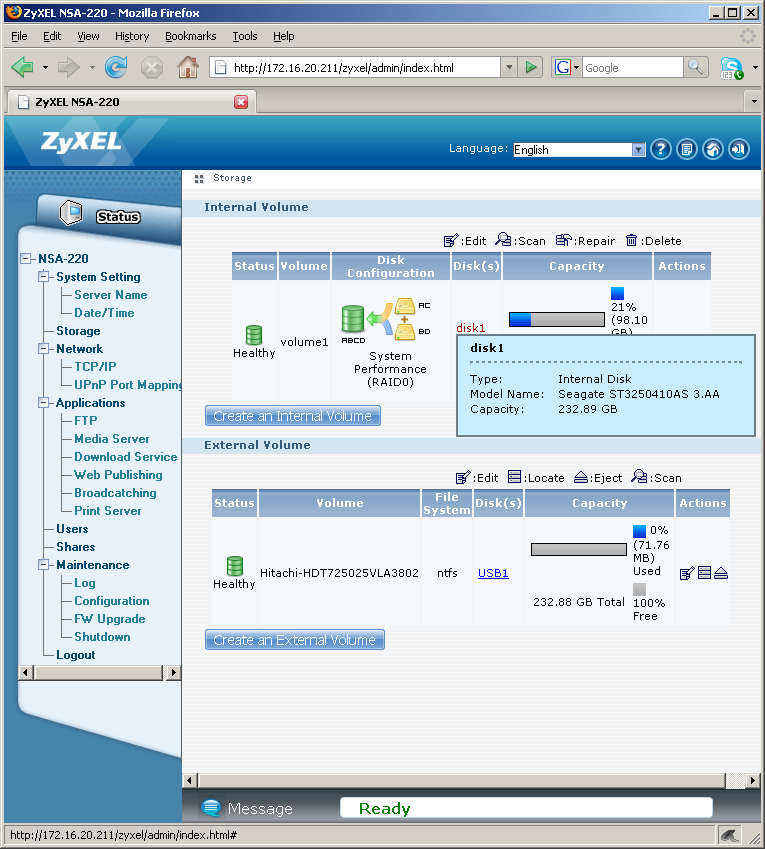
Task: Open TCP/IP settings
Action: (95, 367)
